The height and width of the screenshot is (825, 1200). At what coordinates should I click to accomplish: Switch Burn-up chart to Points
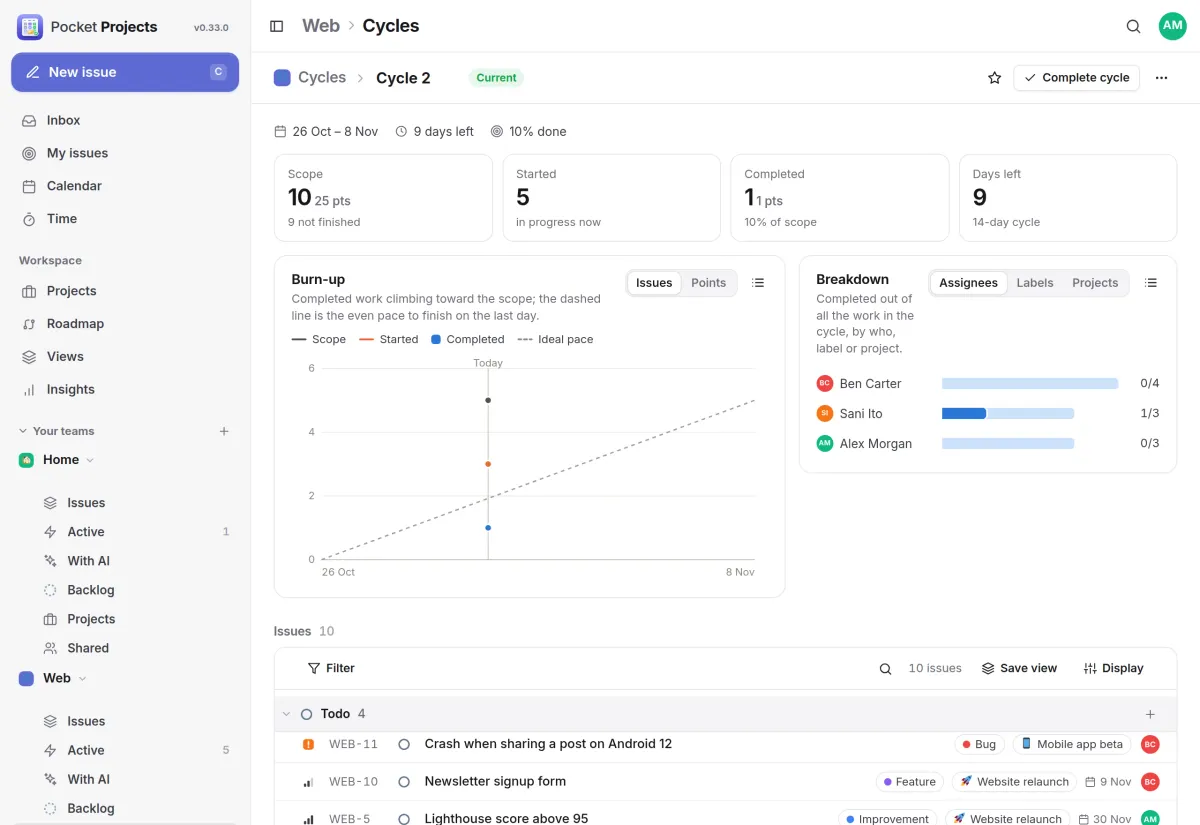click(708, 283)
